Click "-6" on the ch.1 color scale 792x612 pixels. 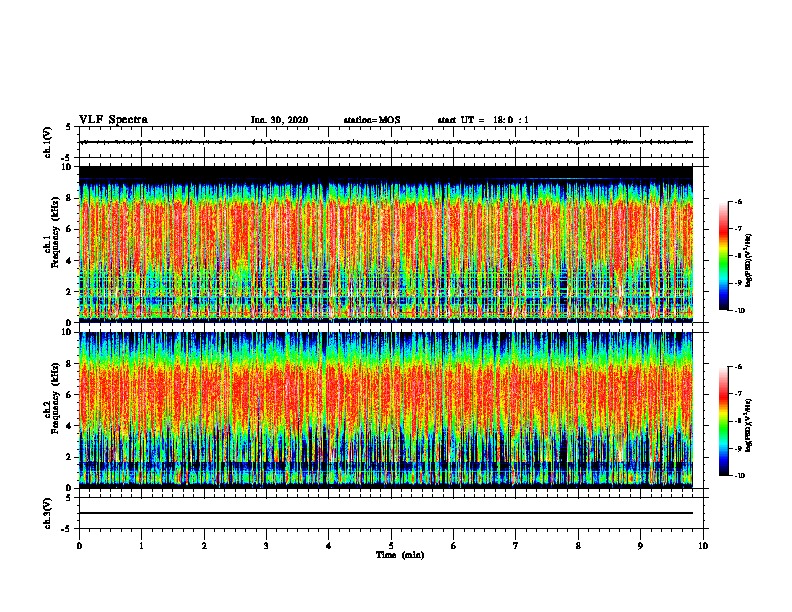[x=738, y=202]
